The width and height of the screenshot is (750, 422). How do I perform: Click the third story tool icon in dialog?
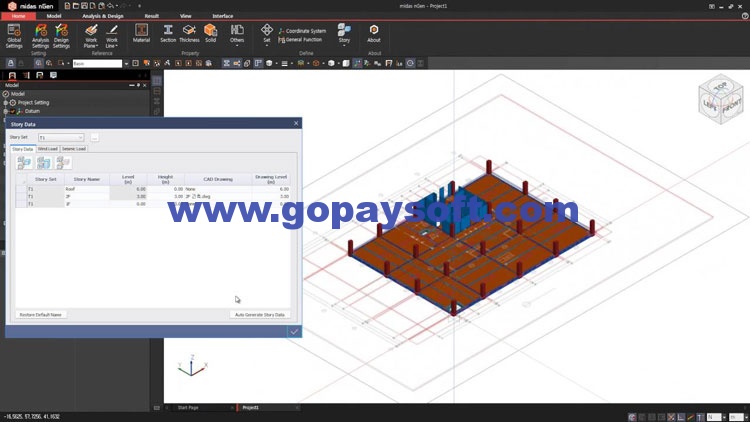click(x=63, y=163)
